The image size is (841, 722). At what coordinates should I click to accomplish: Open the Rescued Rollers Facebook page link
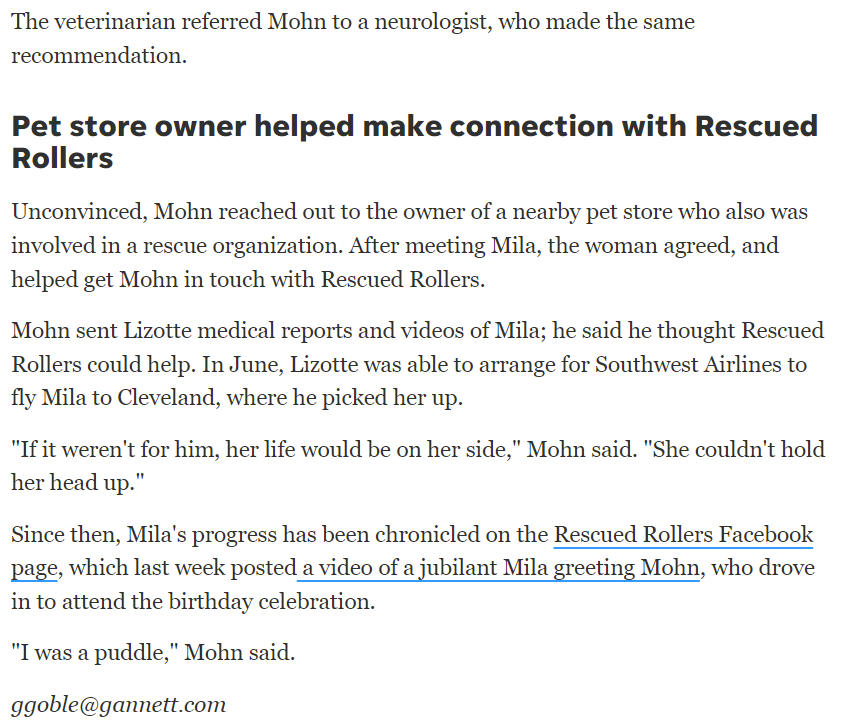[x=683, y=535]
